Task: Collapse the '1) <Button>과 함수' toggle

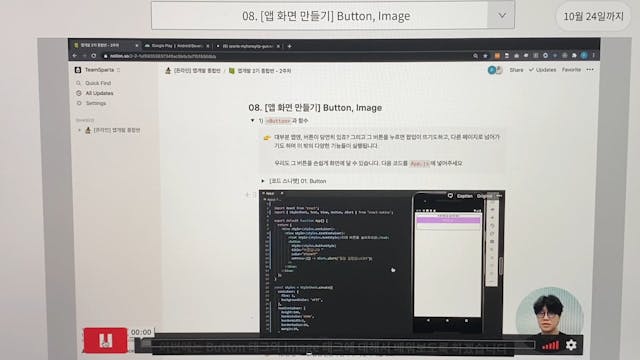Action: (x=252, y=121)
